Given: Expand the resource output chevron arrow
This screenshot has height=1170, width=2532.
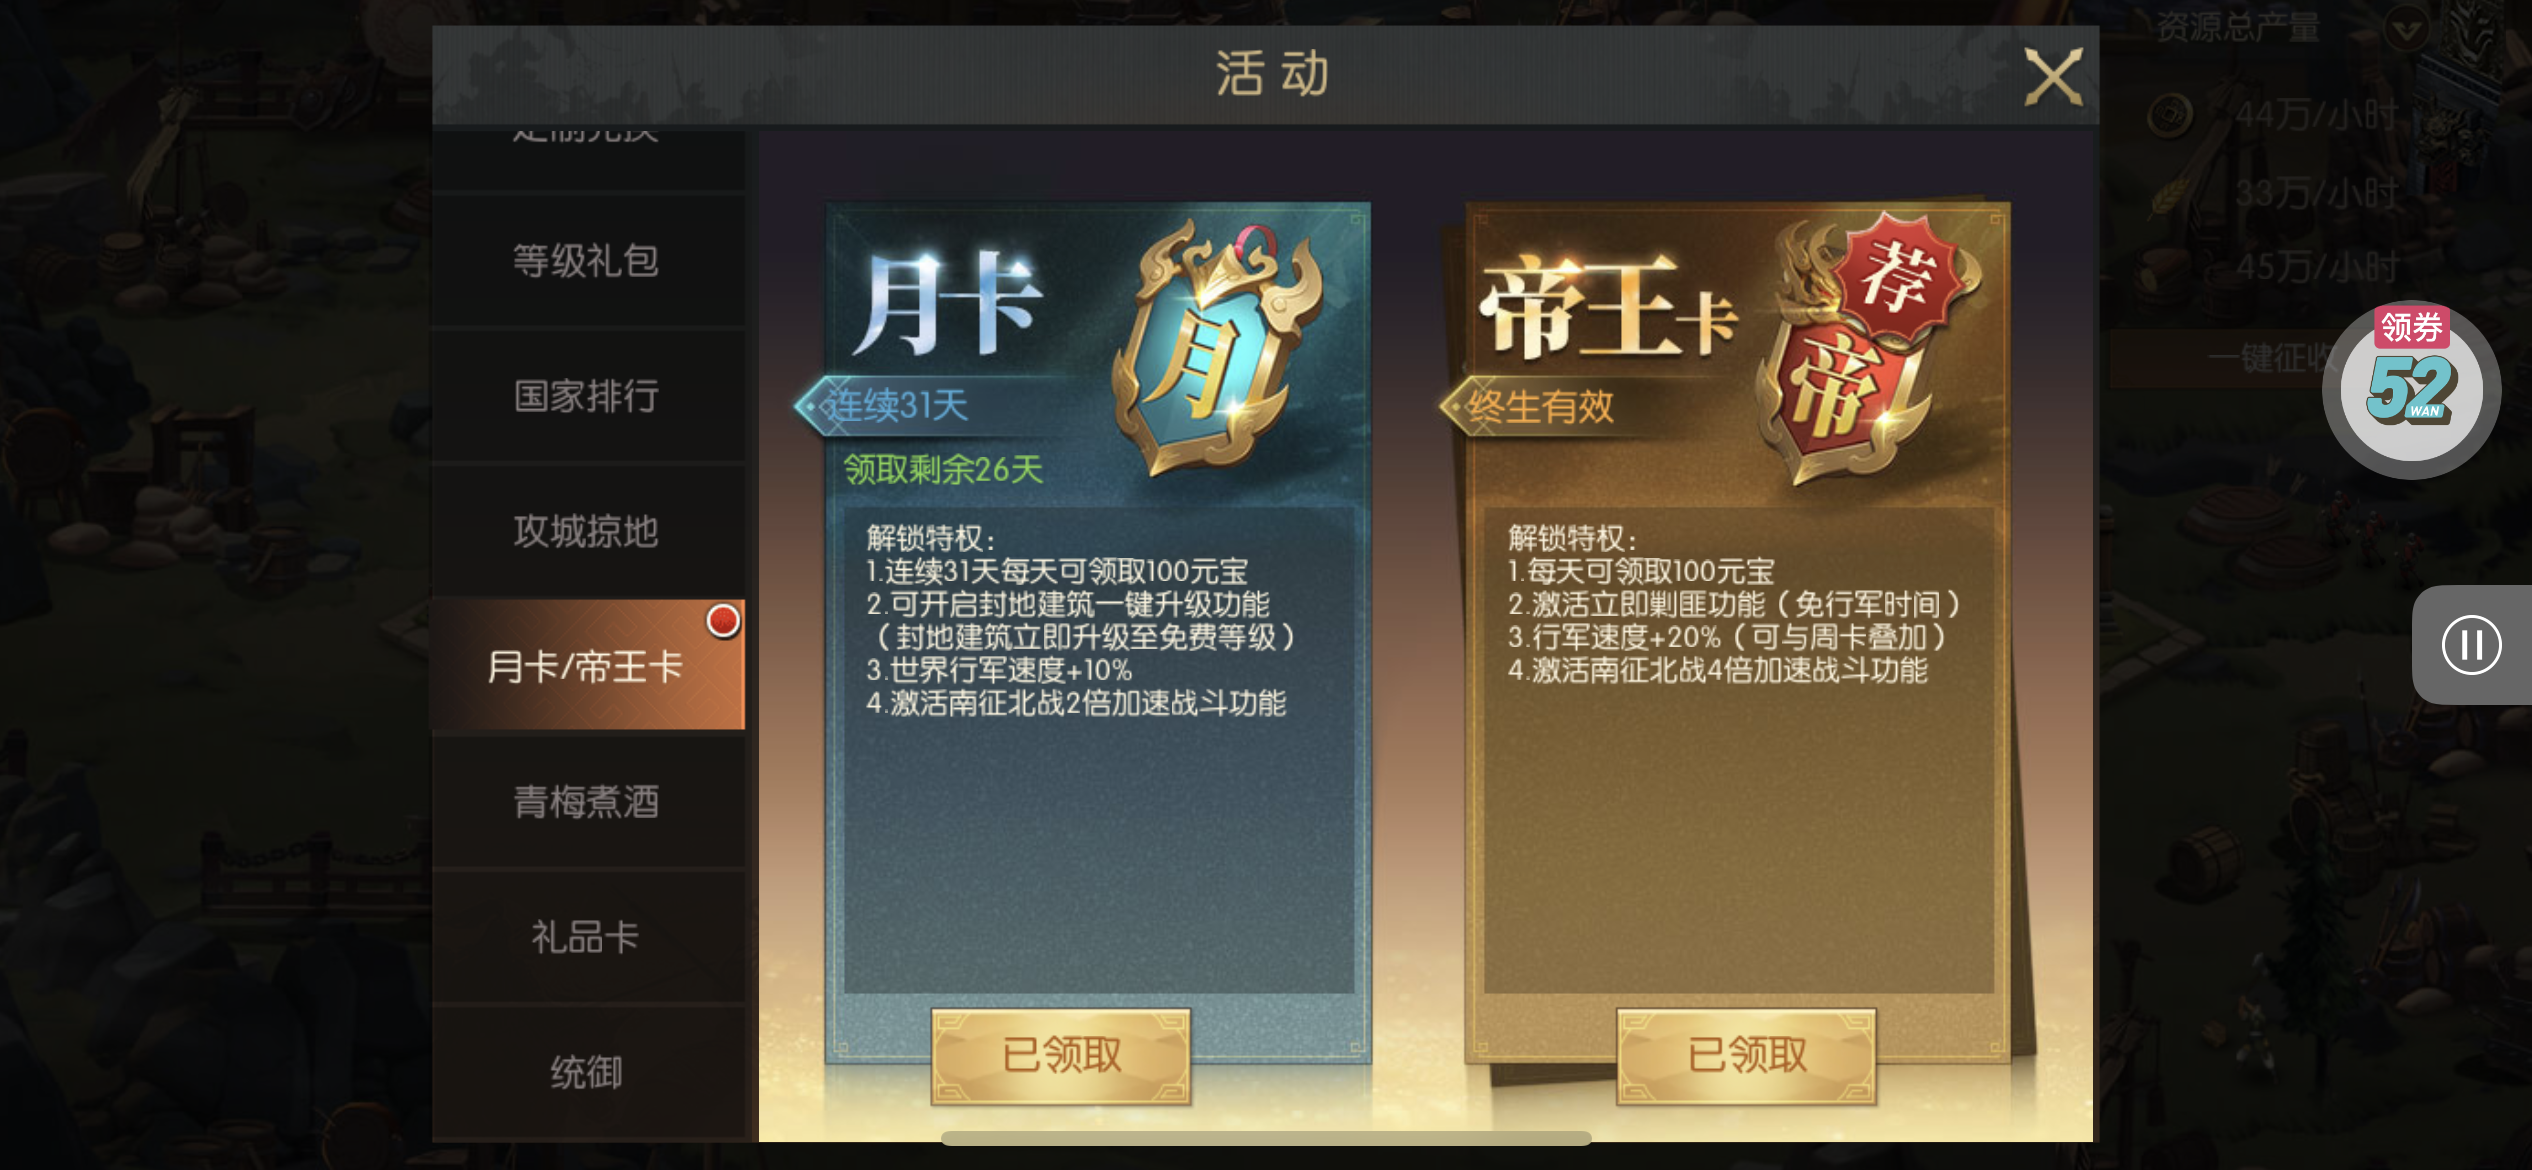Looking at the screenshot, I should [x=2406, y=29].
